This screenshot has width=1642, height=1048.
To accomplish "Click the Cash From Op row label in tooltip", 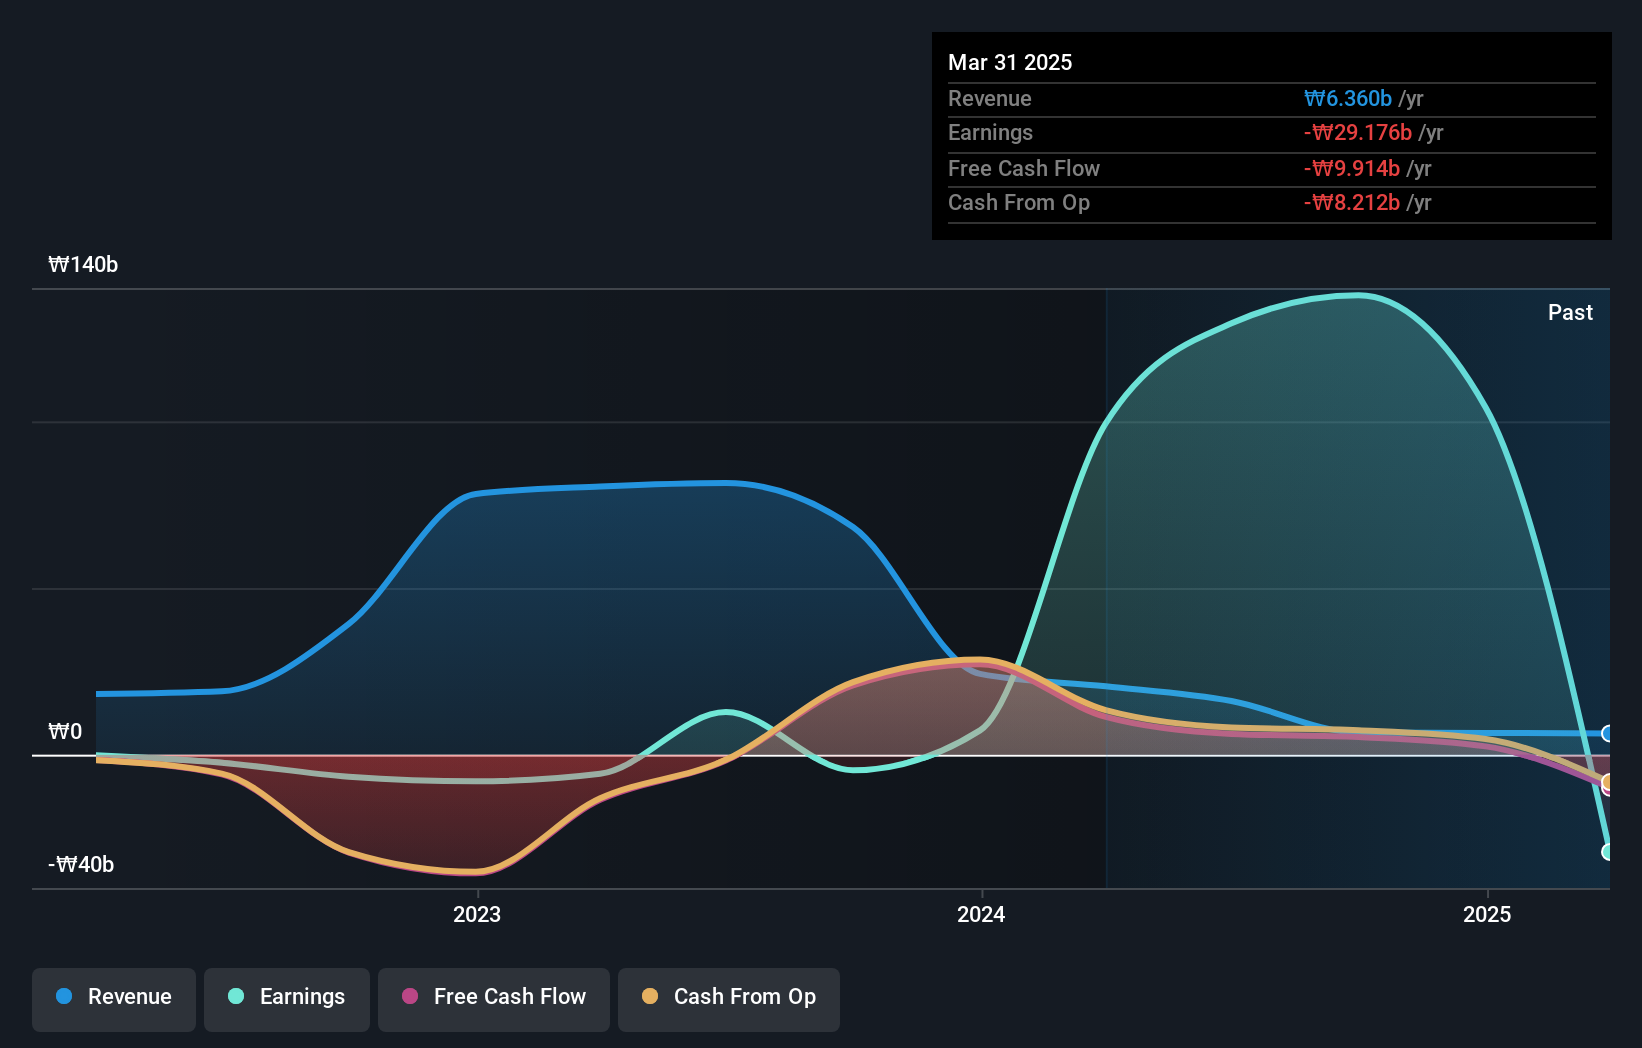I will coord(1019,202).
